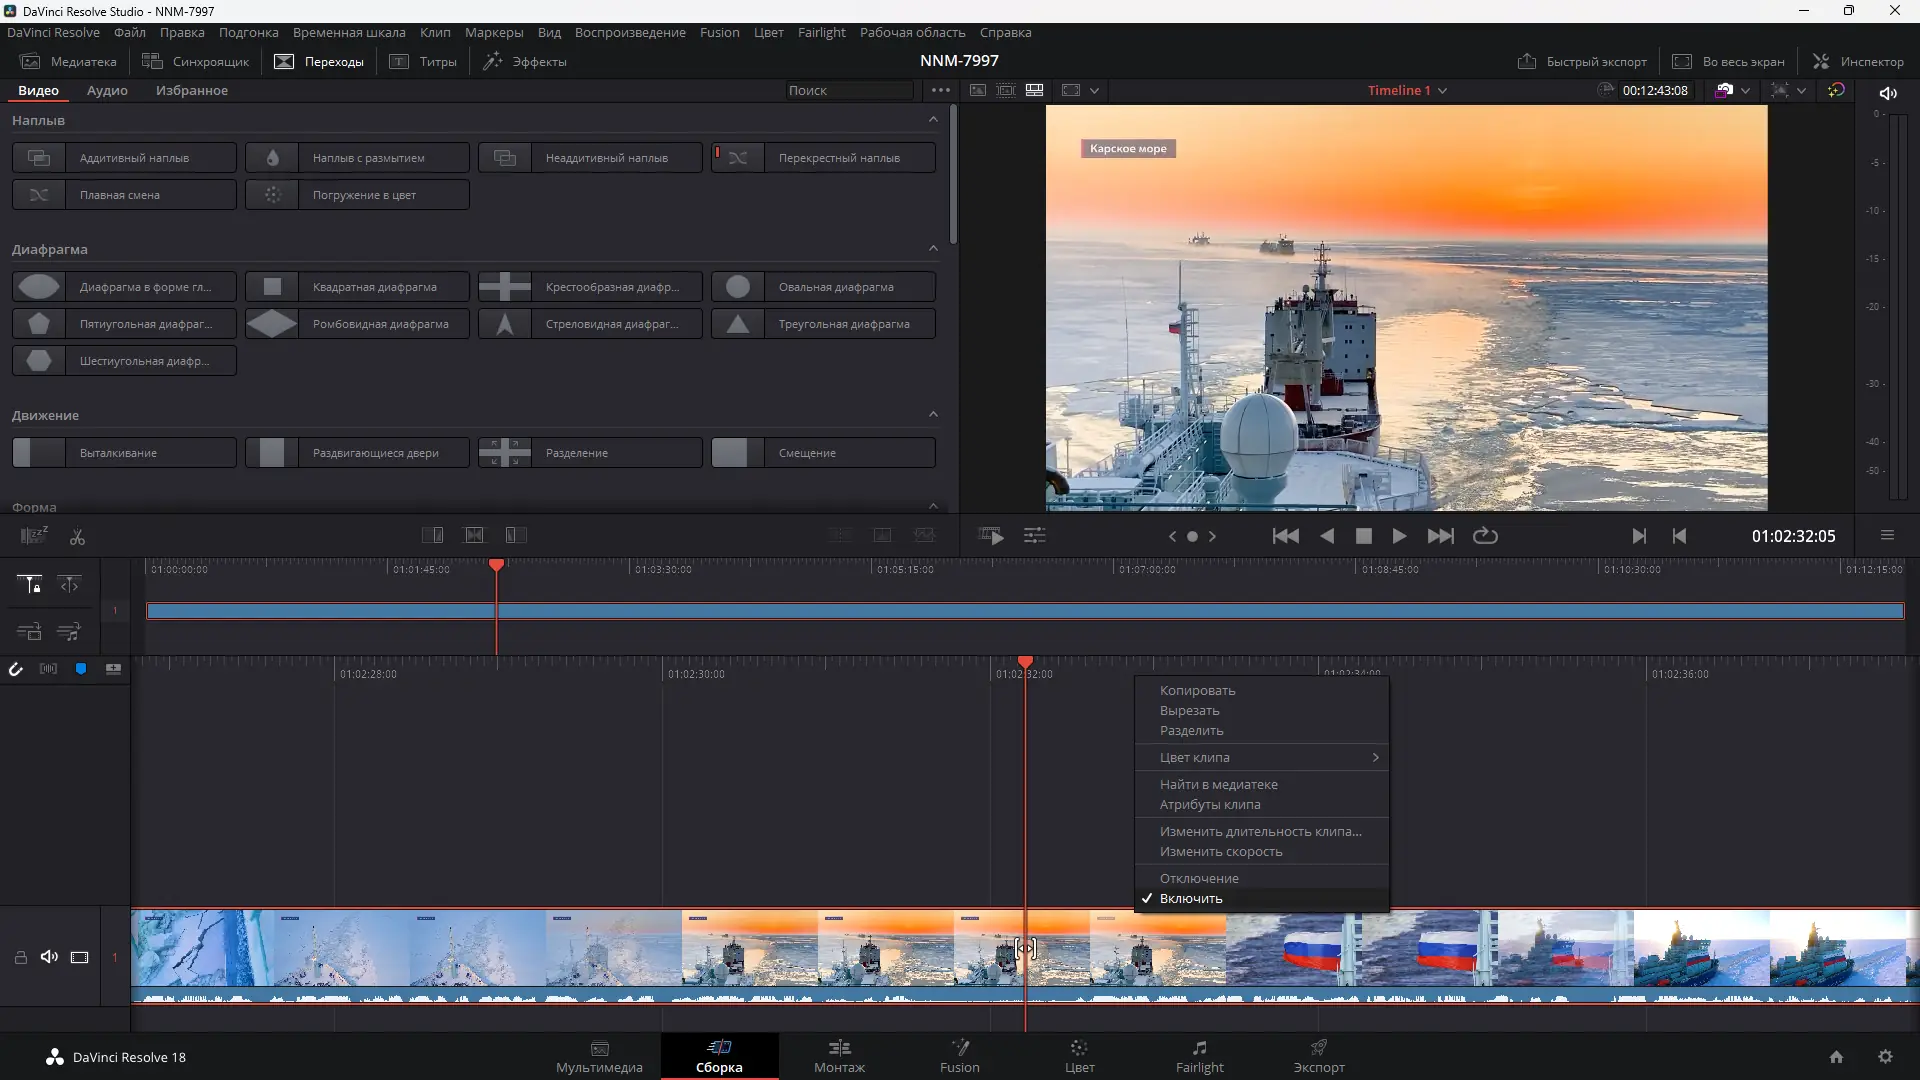The height and width of the screenshot is (1080, 1920).
Task: Toggle the video track enable icon
Action: point(80,957)
